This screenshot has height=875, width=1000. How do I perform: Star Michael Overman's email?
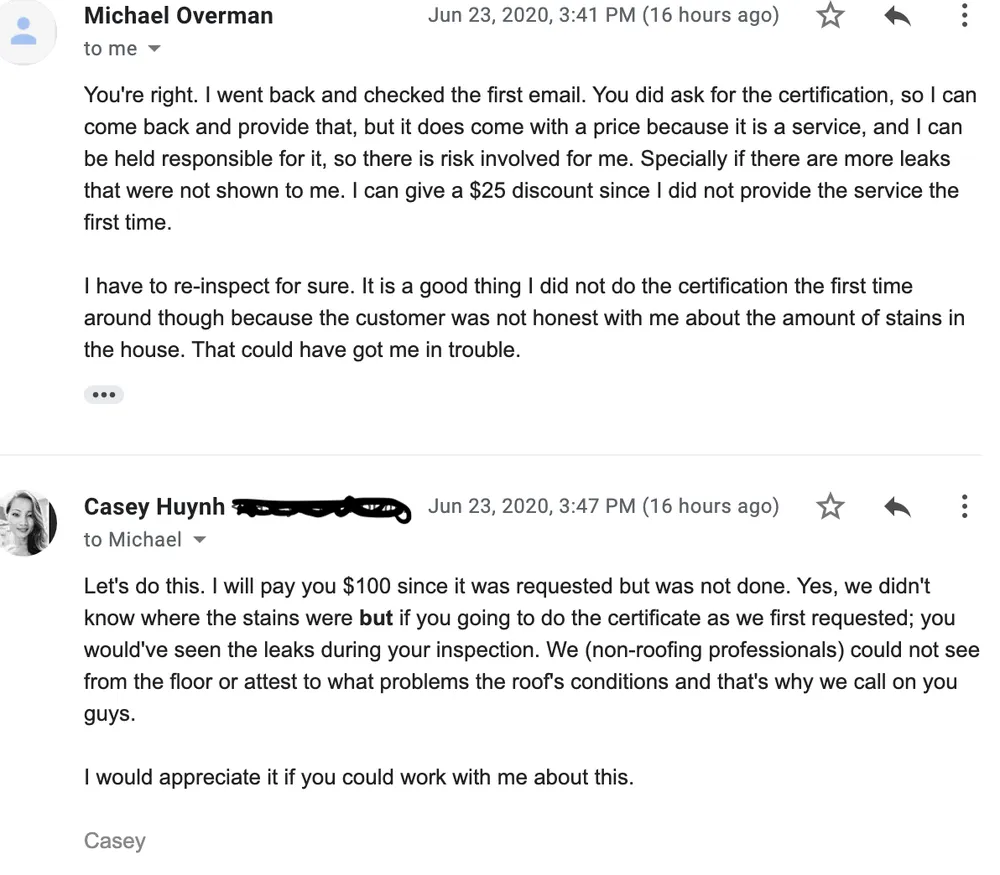830,16
